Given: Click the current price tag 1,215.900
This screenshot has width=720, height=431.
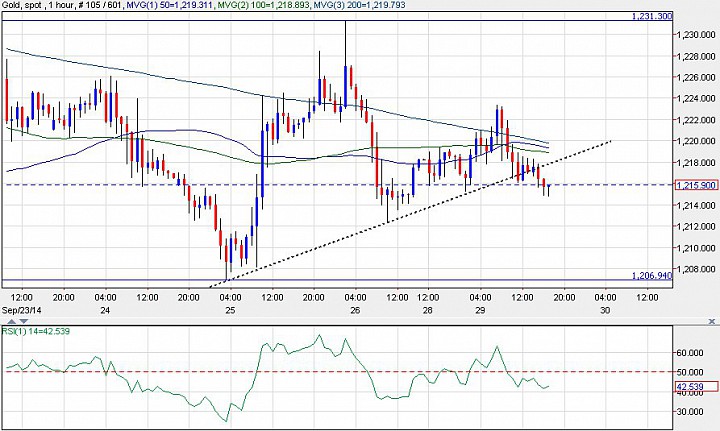Looking at the screenshot, I should tap(696, 185).
